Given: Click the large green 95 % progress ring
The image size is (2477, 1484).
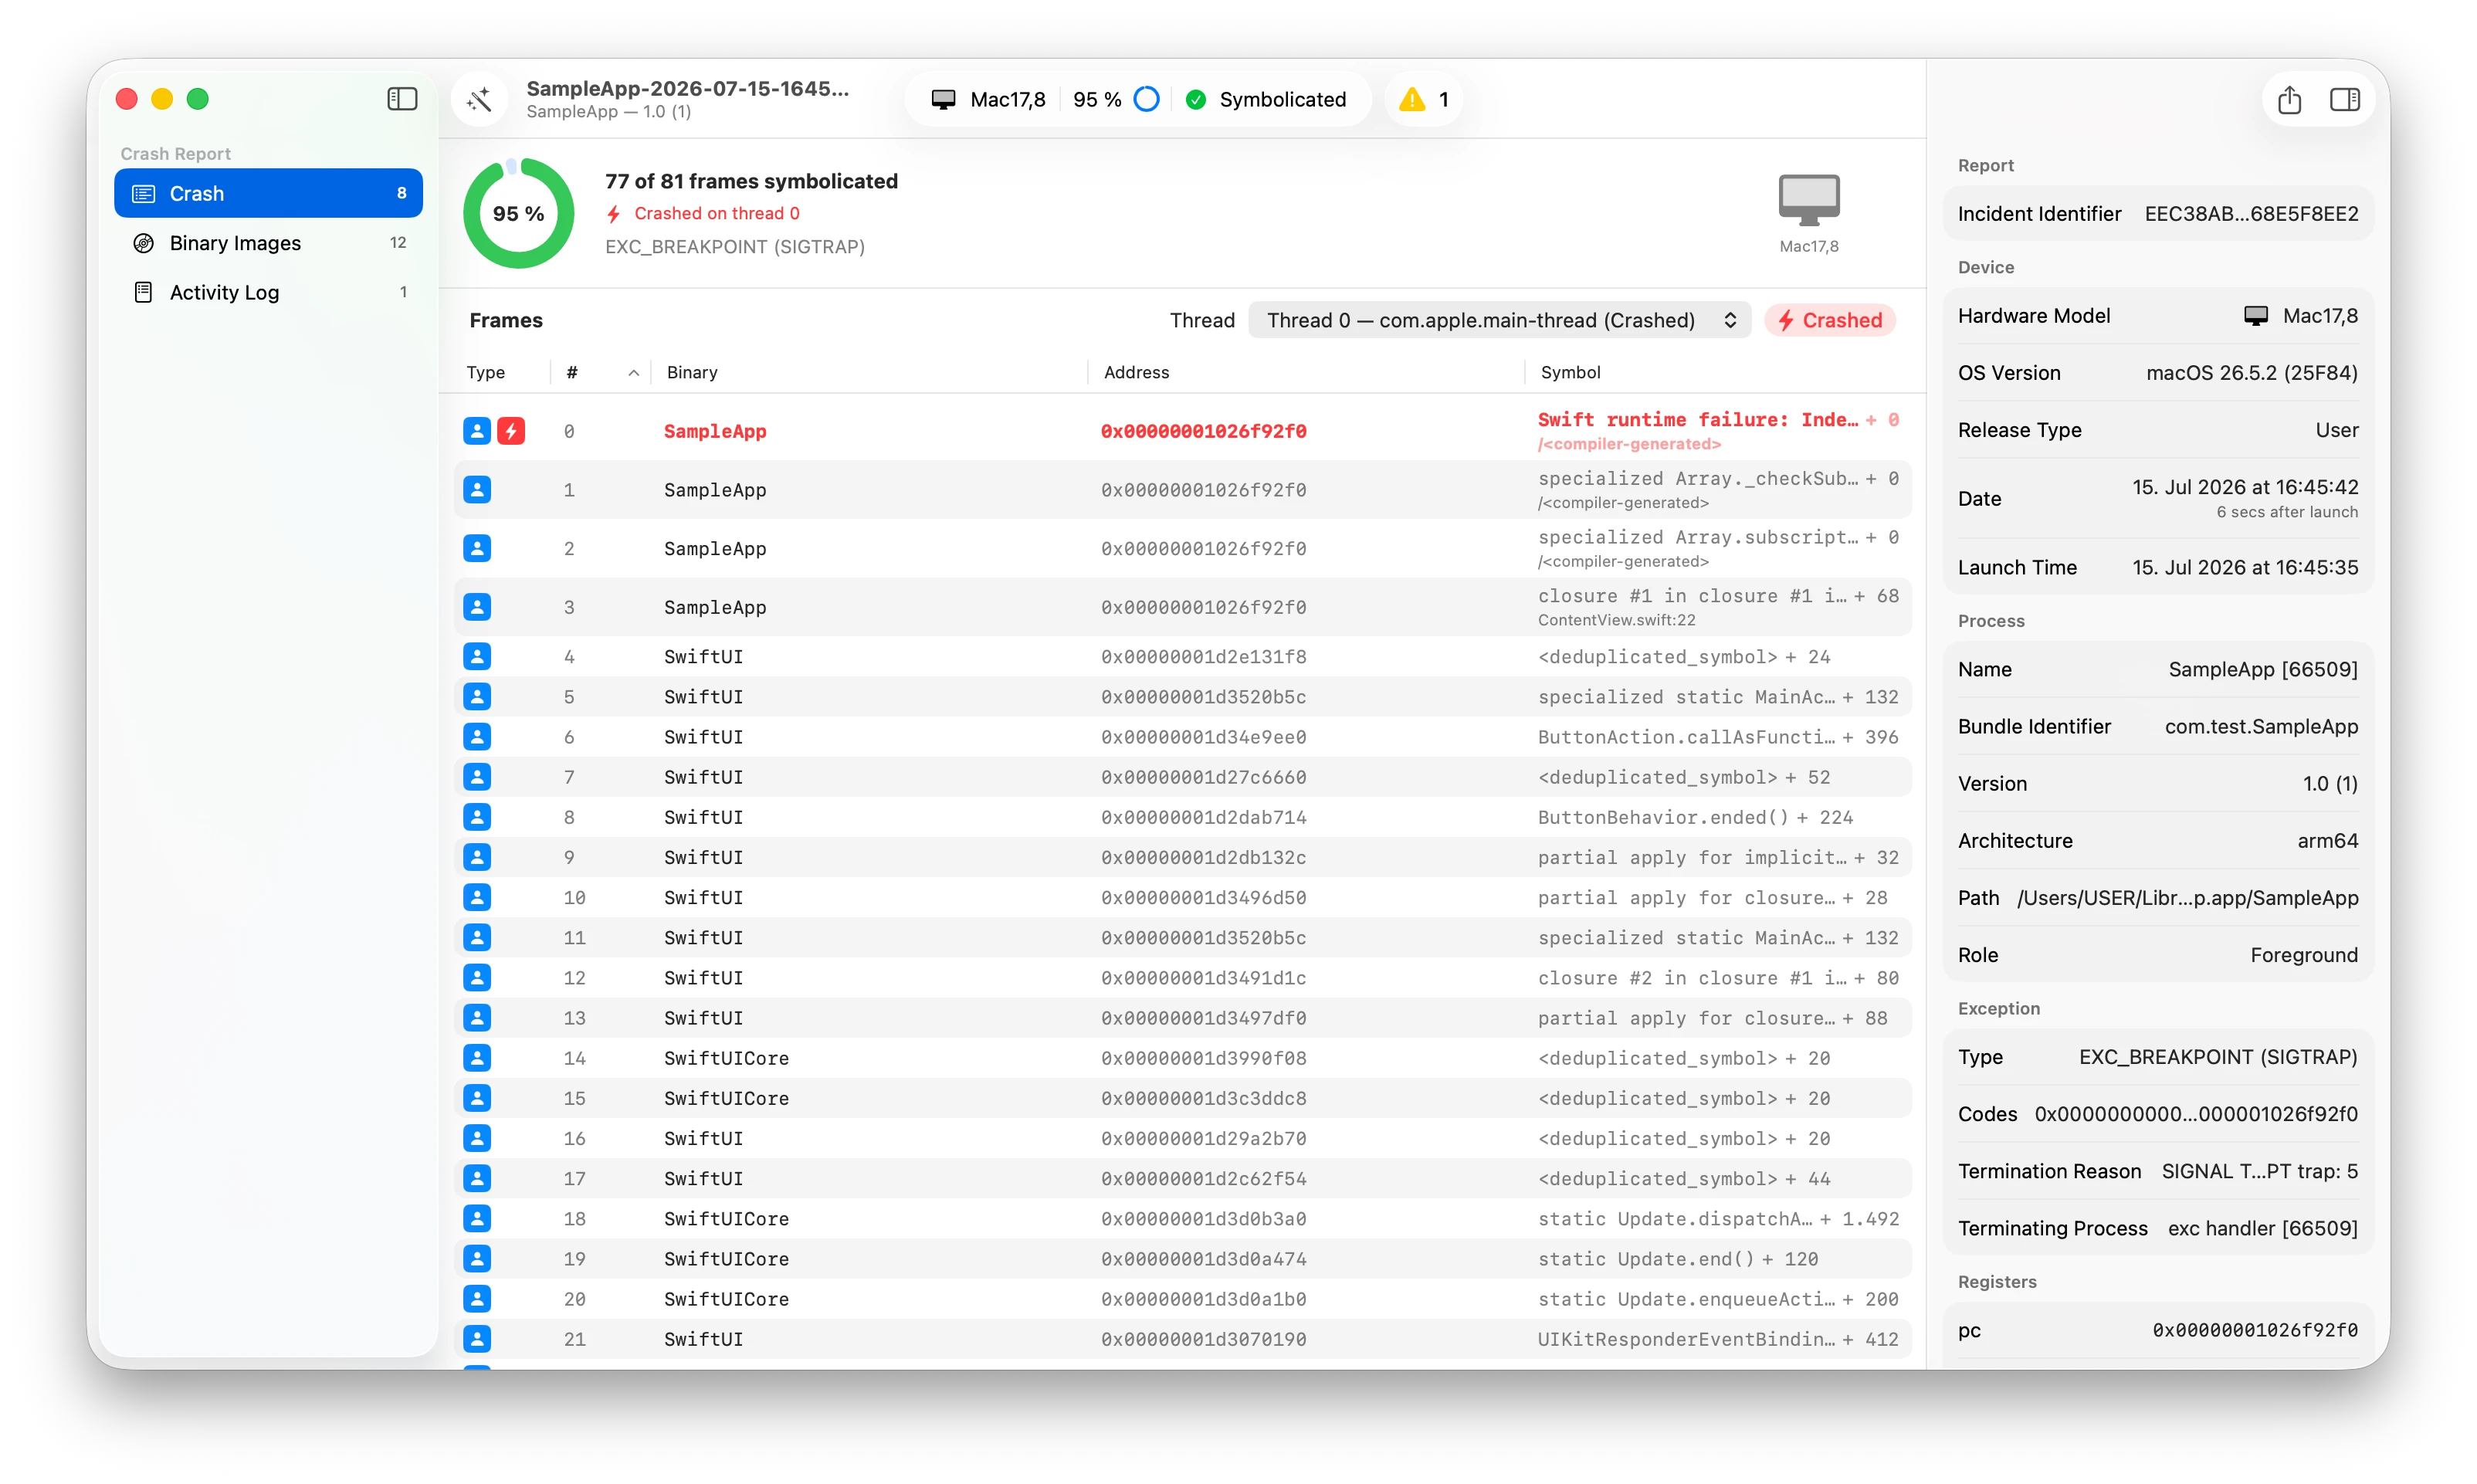Looking at the screenshot, I should pyautogui.click(x=519, y=213).
